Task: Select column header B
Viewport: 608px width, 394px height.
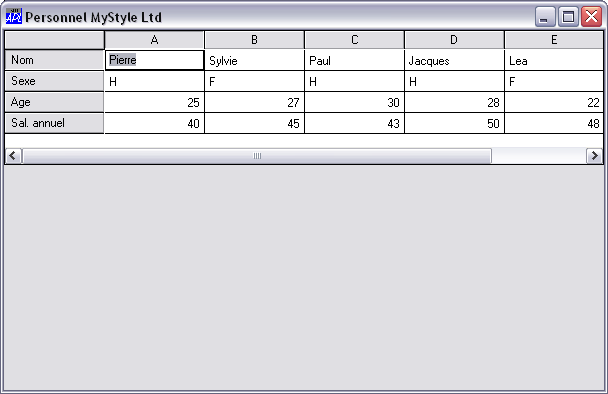Action: click(x=254, y=40)
